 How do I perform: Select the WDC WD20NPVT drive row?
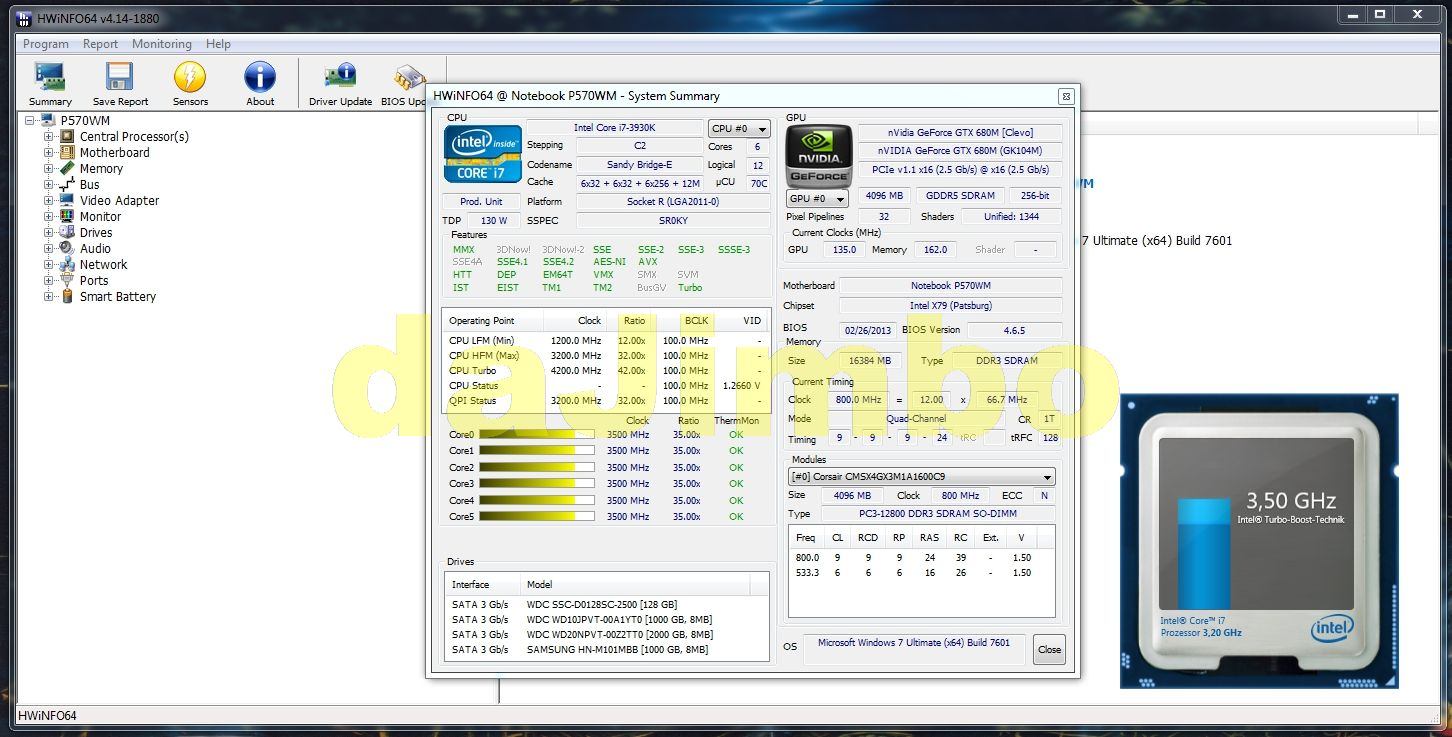[607, 635]
